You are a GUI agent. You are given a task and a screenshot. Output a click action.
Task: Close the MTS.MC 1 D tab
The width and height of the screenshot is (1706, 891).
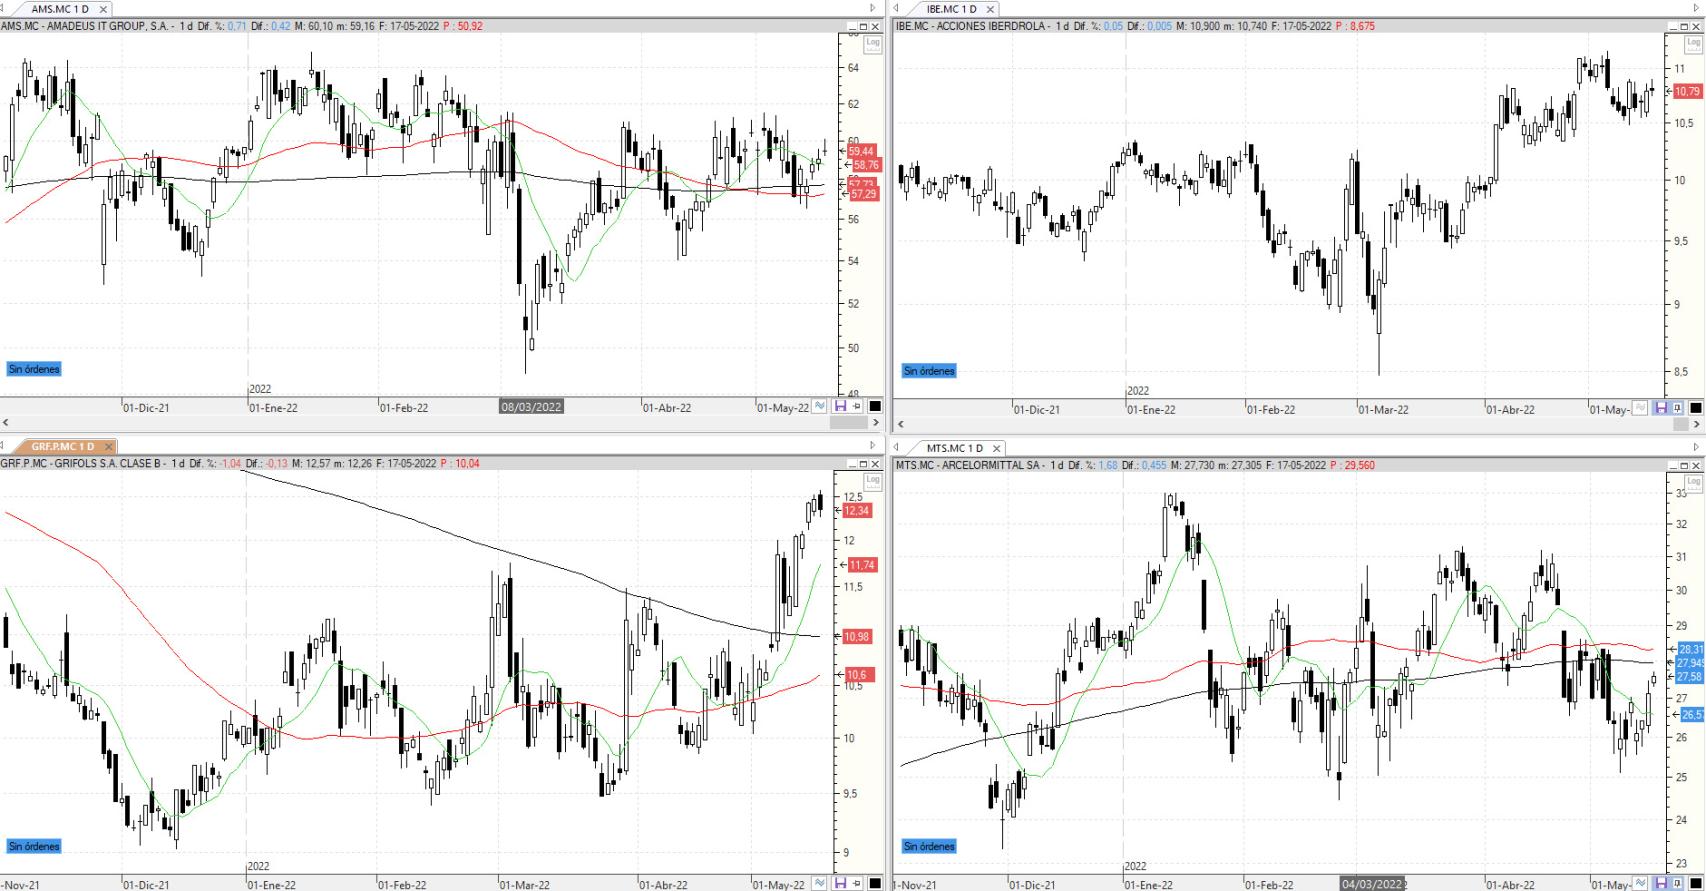point(995,448)
